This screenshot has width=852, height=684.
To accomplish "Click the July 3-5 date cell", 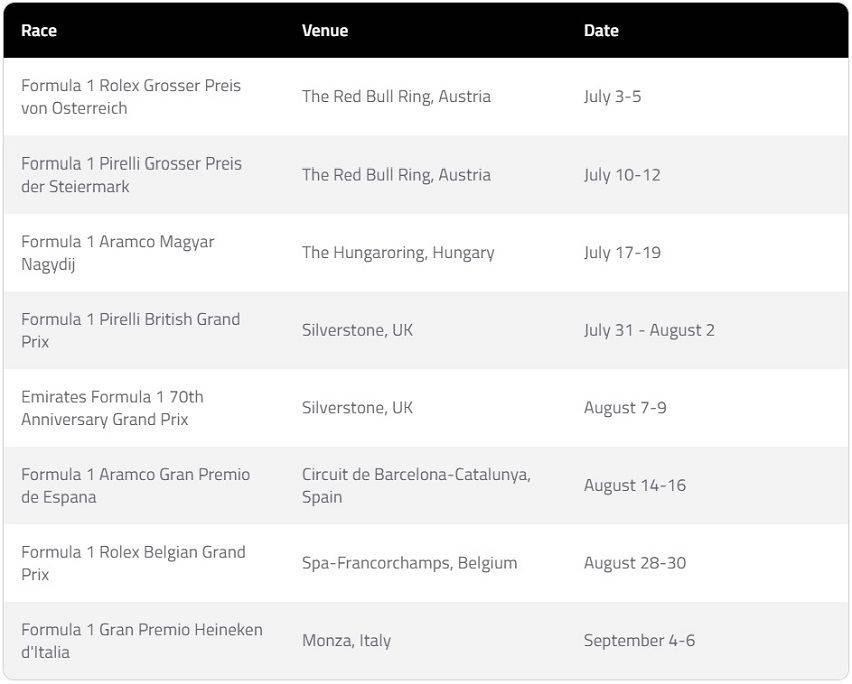I will 612,97.
